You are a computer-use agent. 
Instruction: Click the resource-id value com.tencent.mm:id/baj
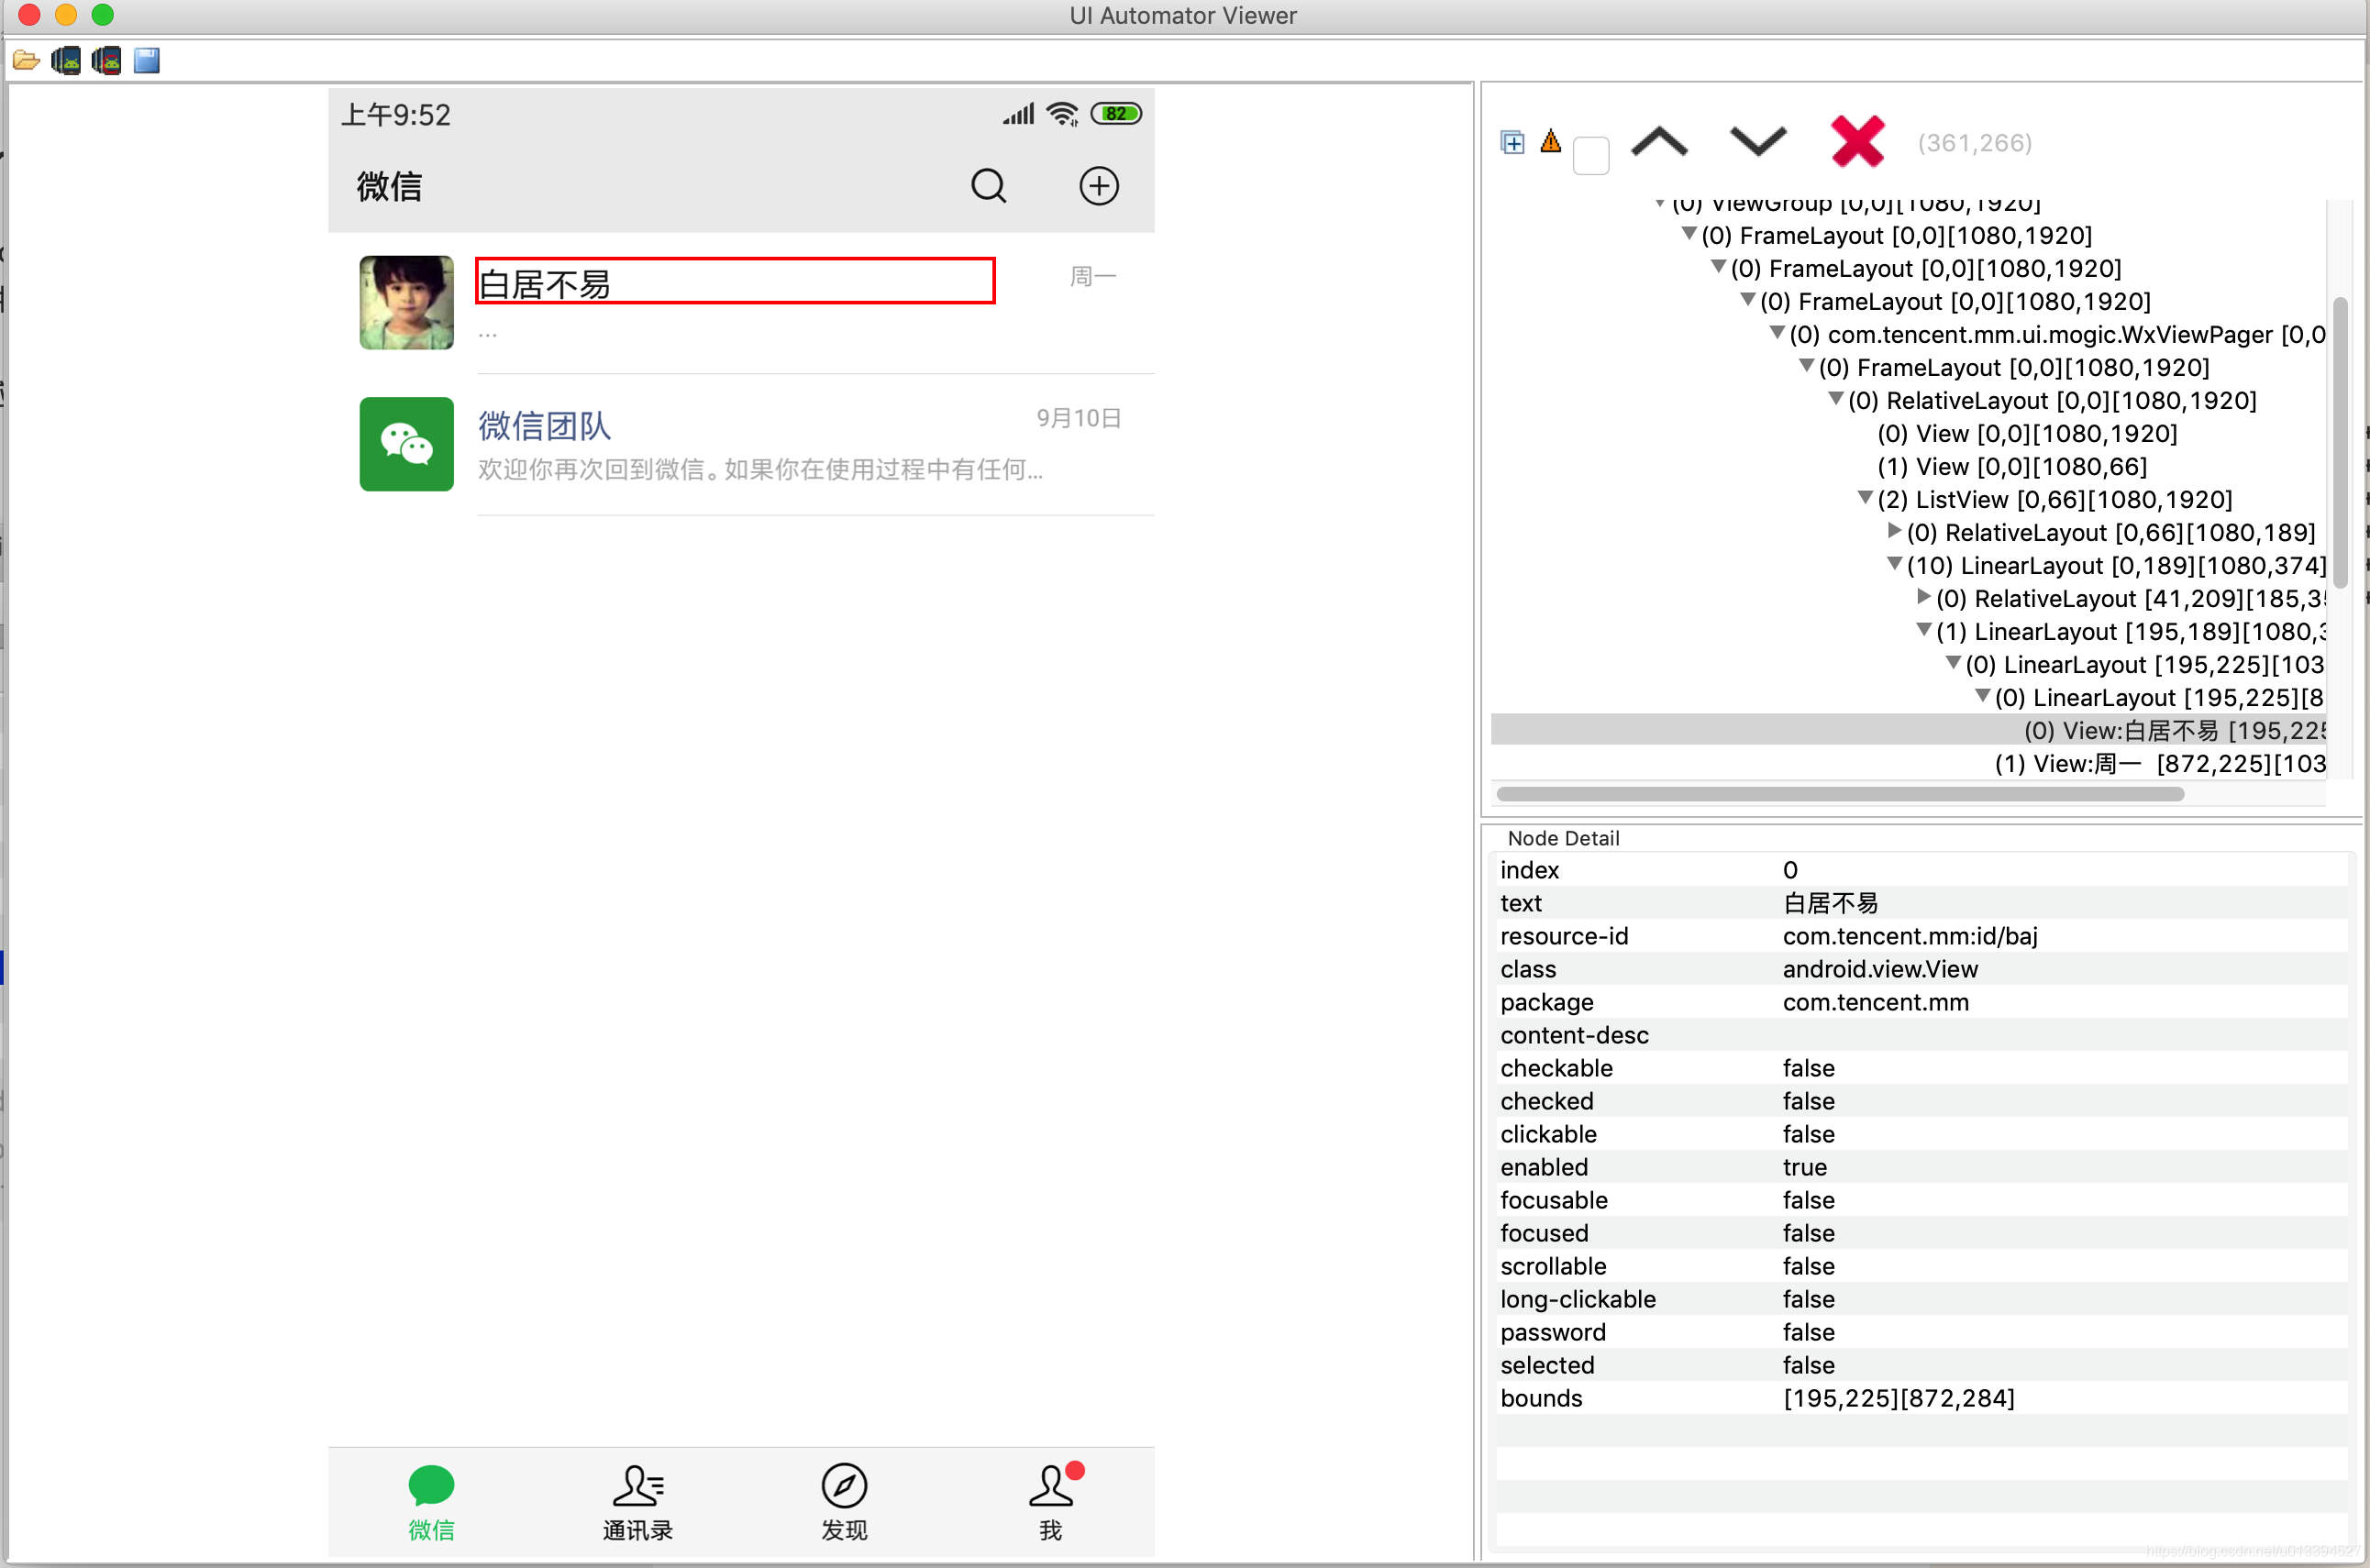tap(1909, 936)
